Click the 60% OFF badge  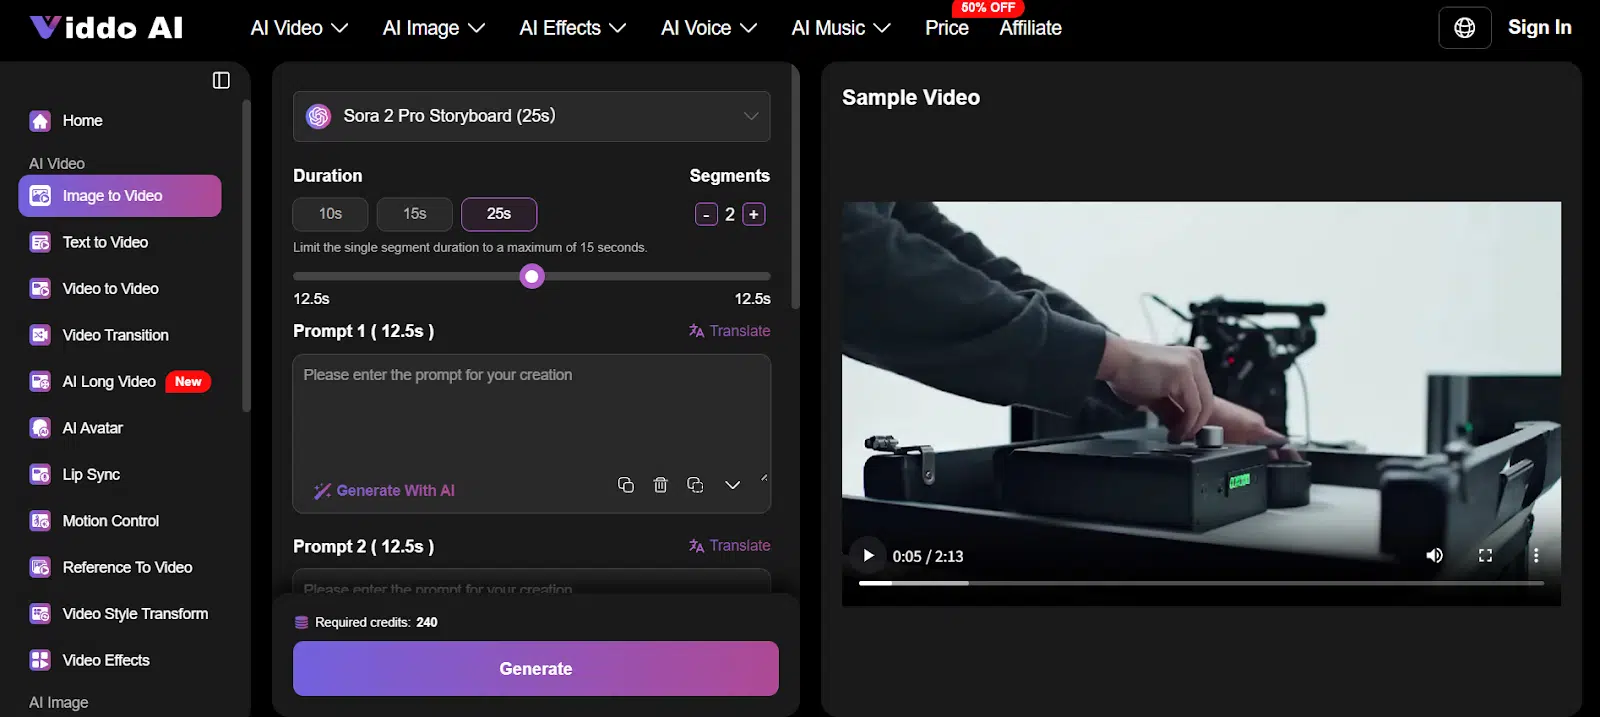click(987, 7)
